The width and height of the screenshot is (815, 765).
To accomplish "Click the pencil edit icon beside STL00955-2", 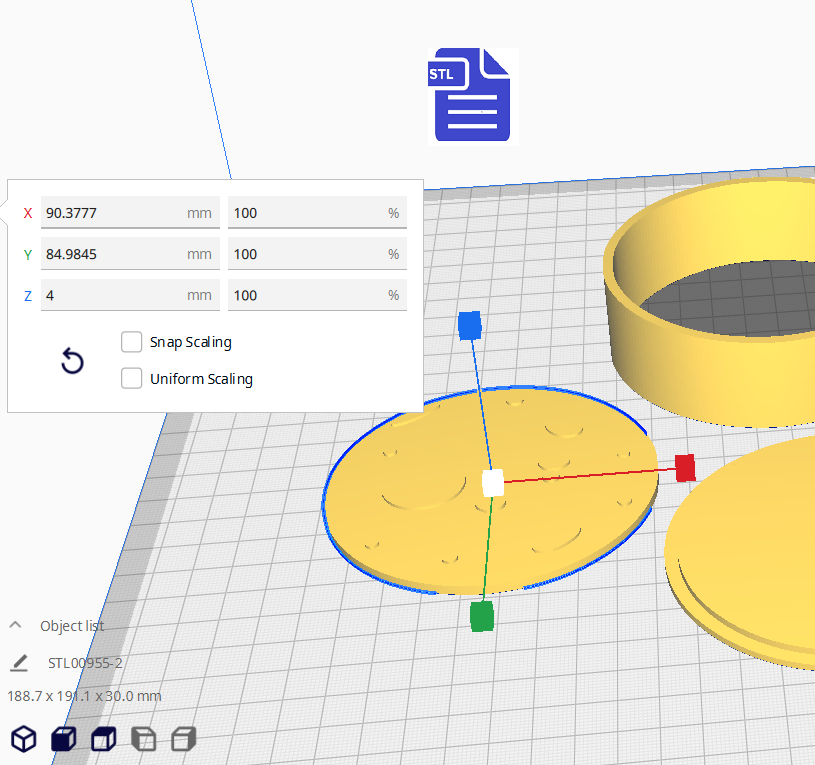I will click(19, 663).
